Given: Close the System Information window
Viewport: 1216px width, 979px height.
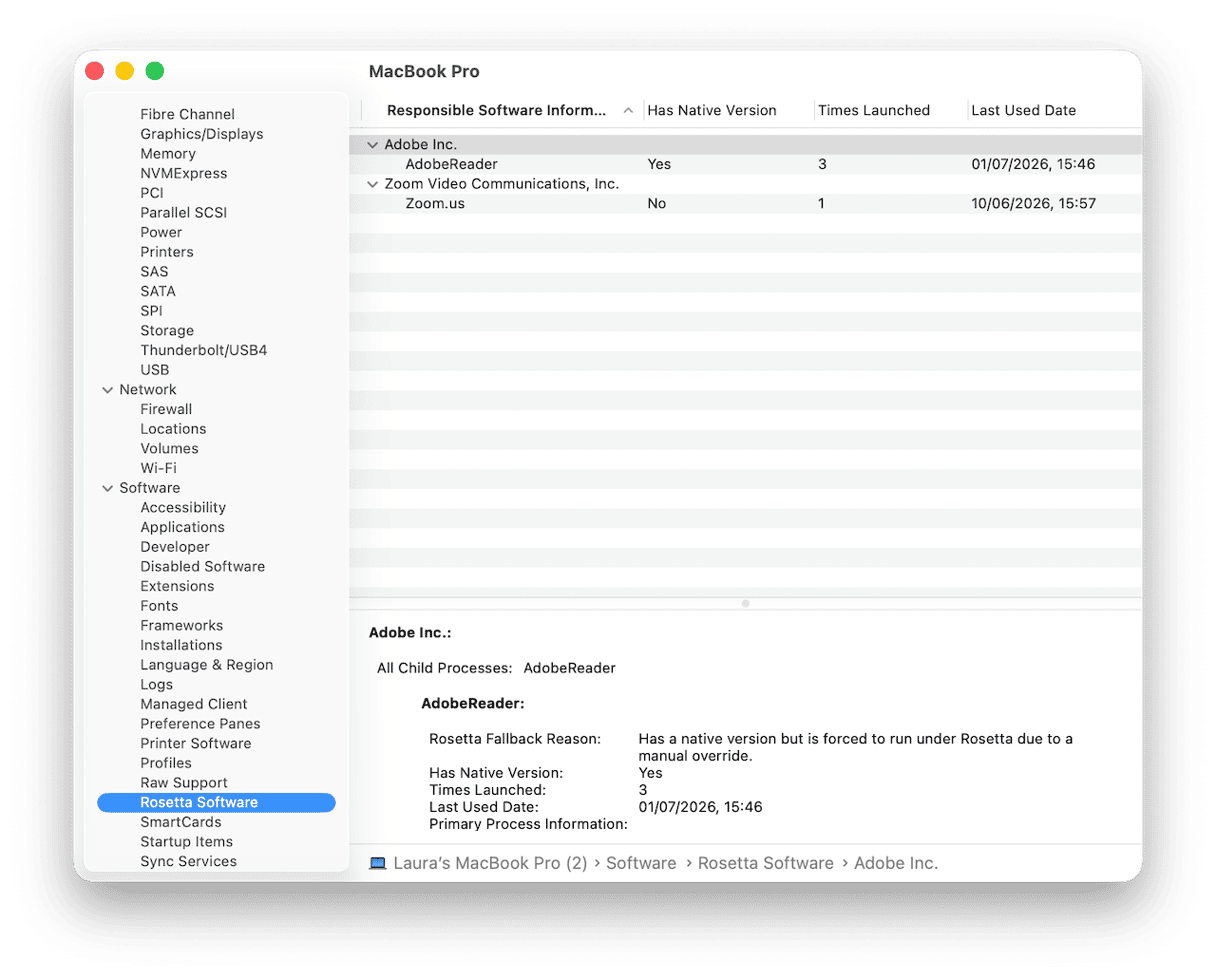Looking at the screenshot, I should click(94, 71).
